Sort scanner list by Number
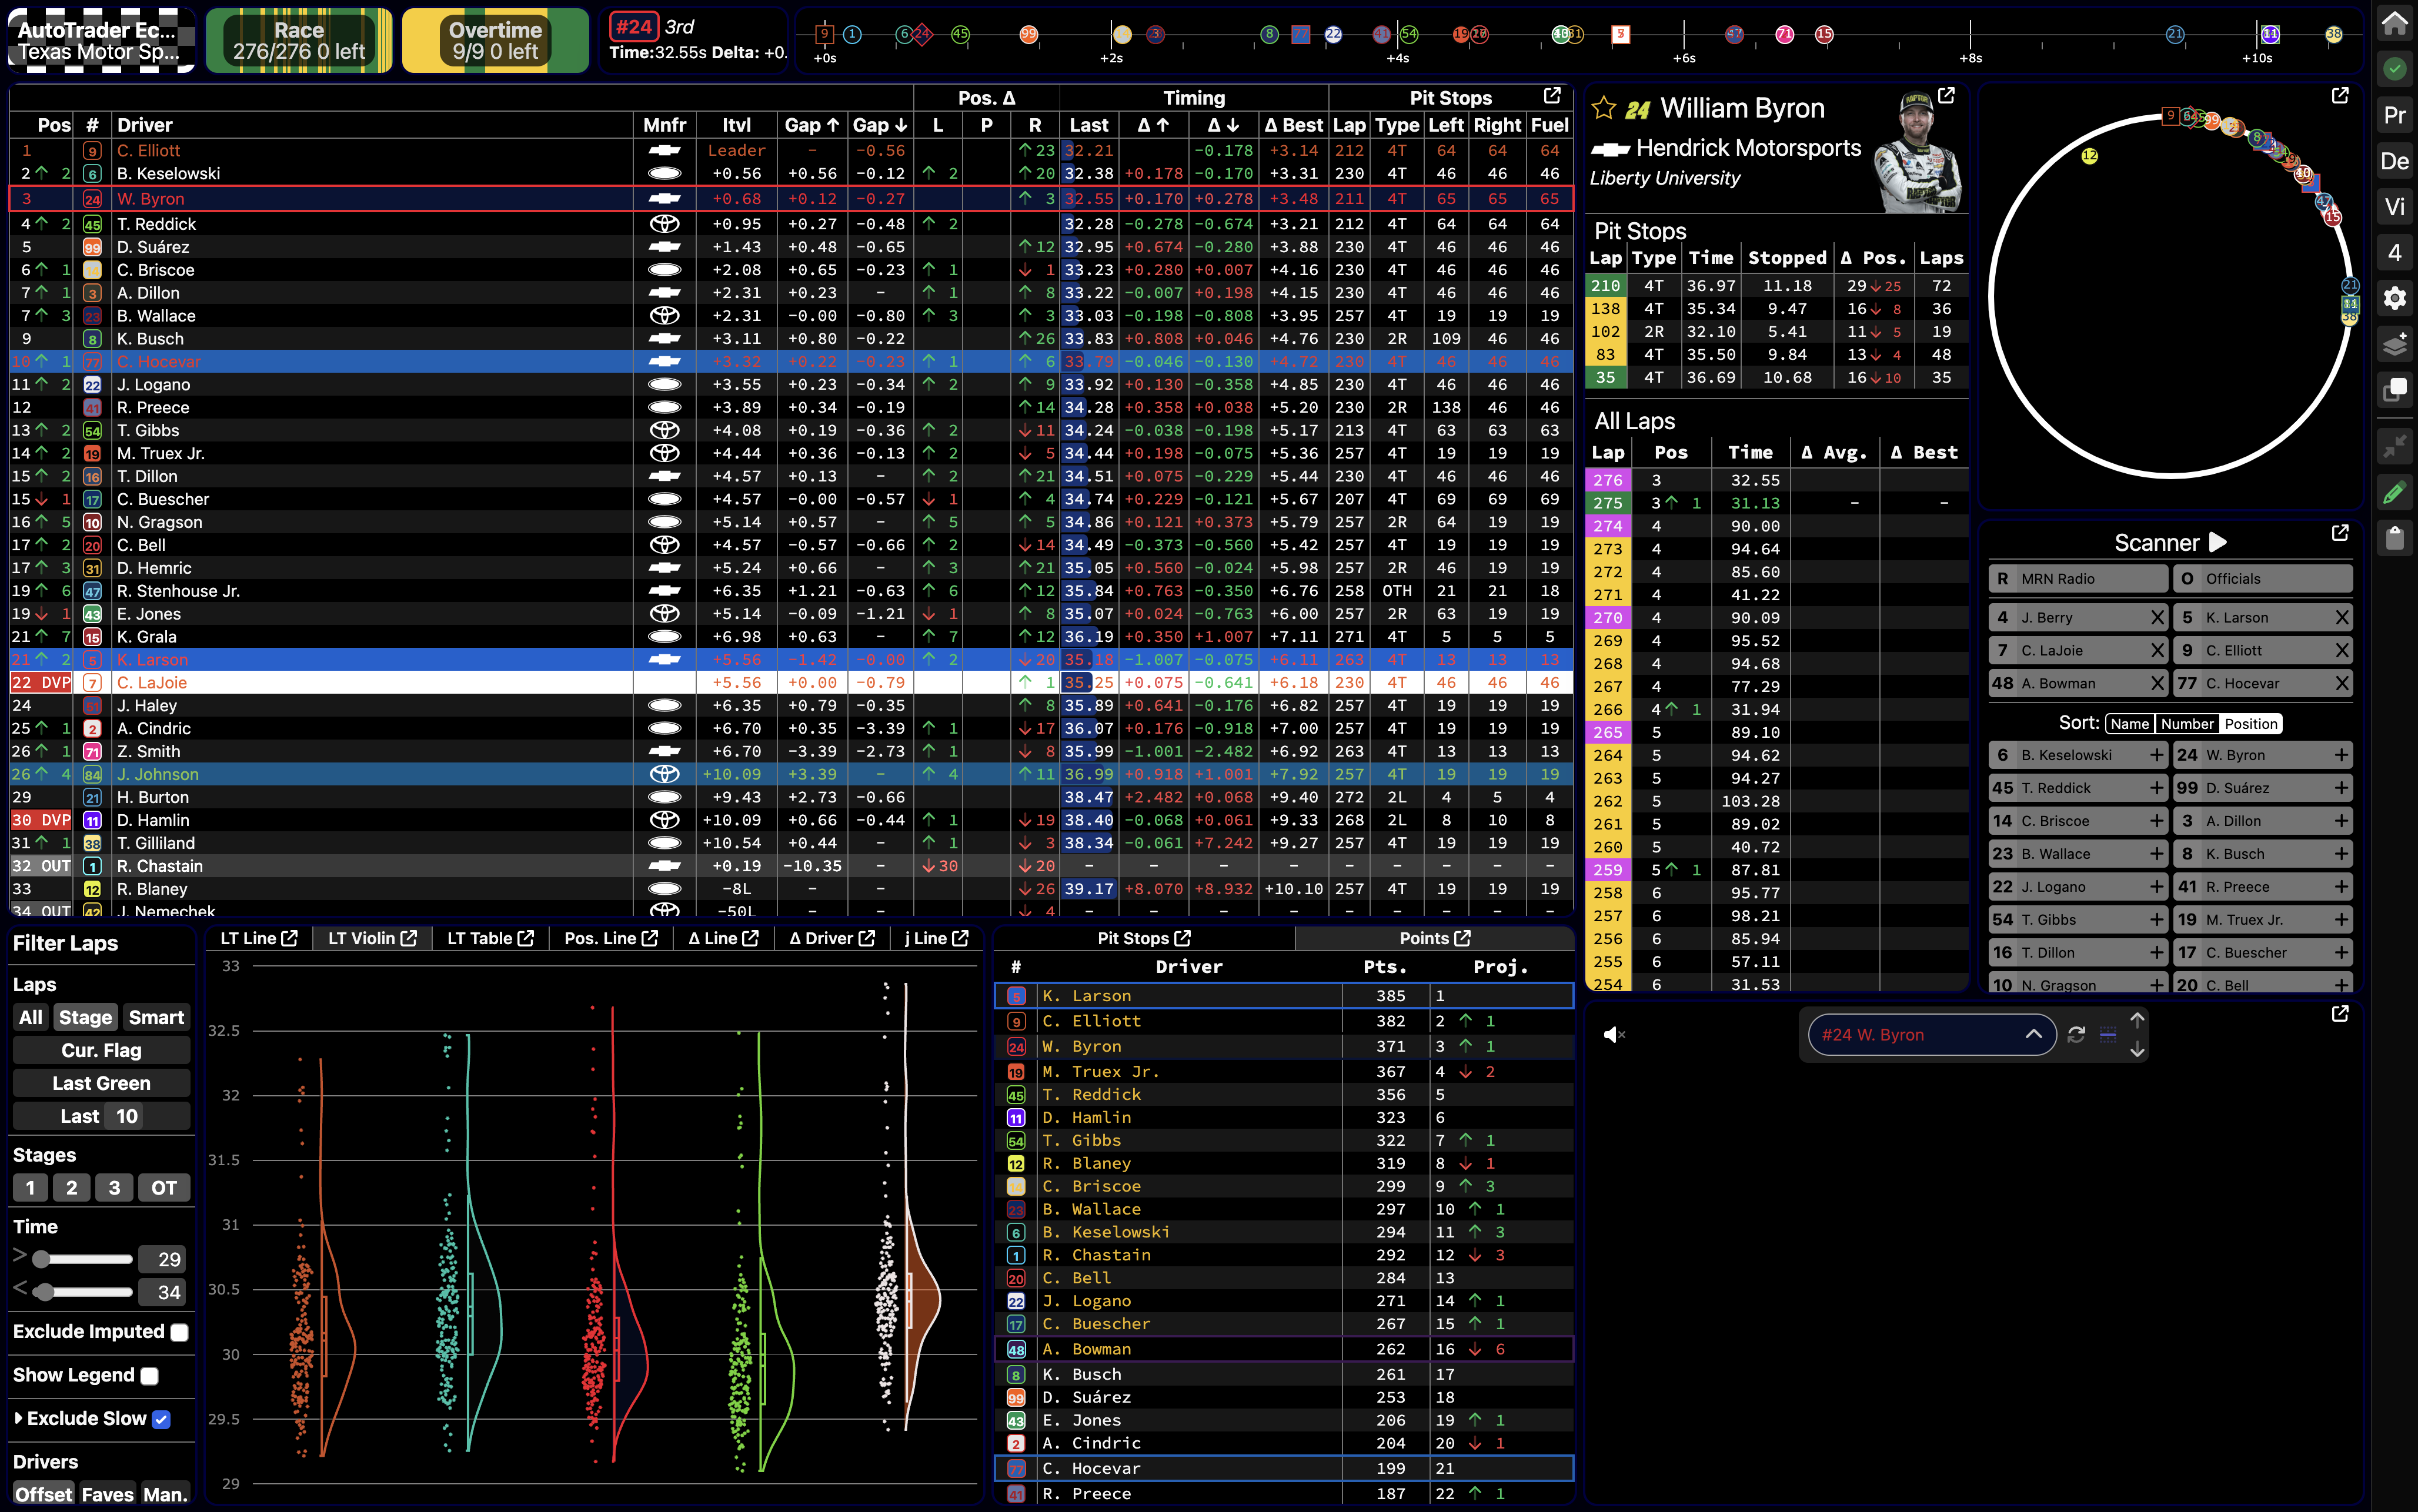Image resolution: width=2418 pixels, height=1512 pixels. pos(2187,724)
